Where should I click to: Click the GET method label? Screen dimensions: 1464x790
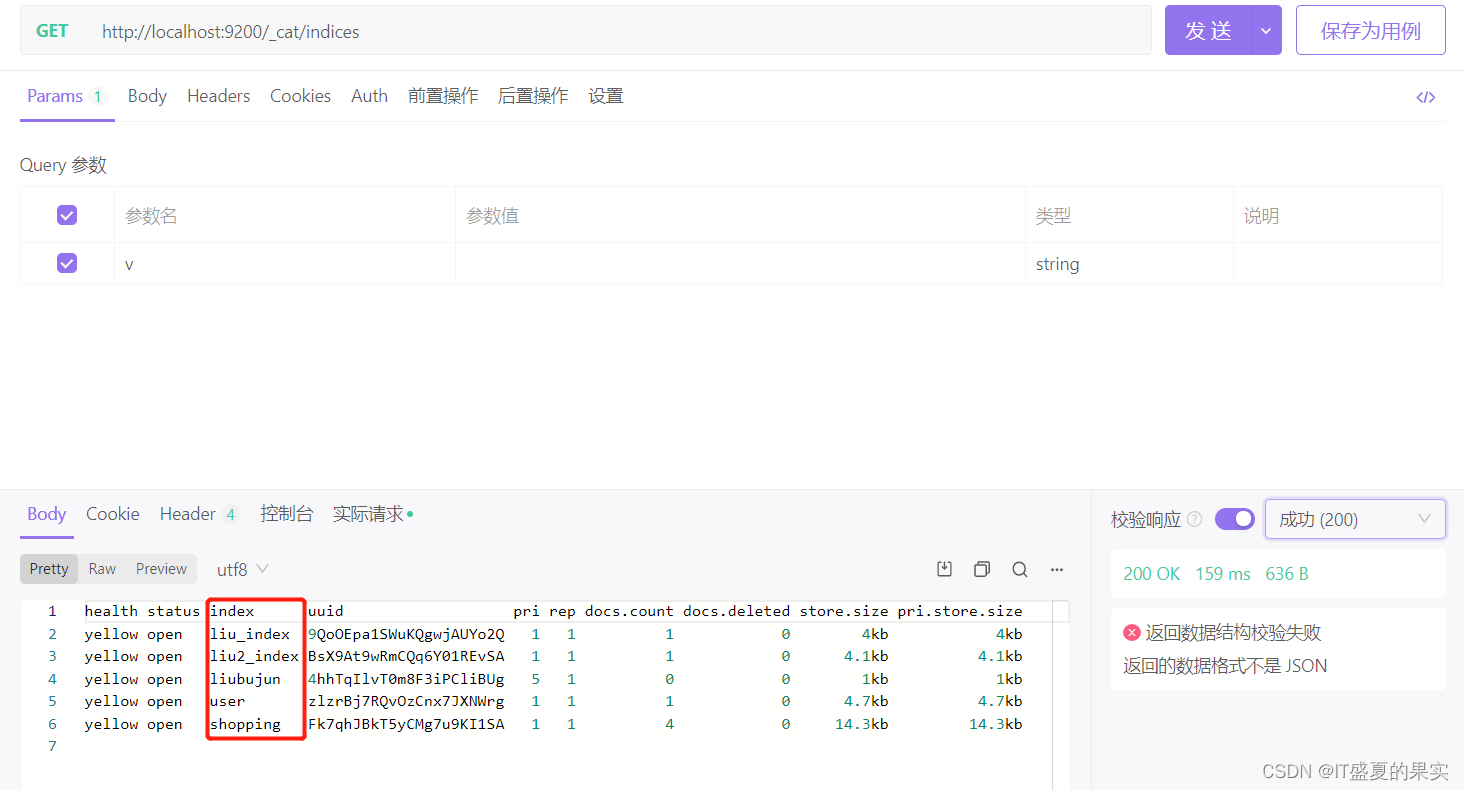(52, 30)
